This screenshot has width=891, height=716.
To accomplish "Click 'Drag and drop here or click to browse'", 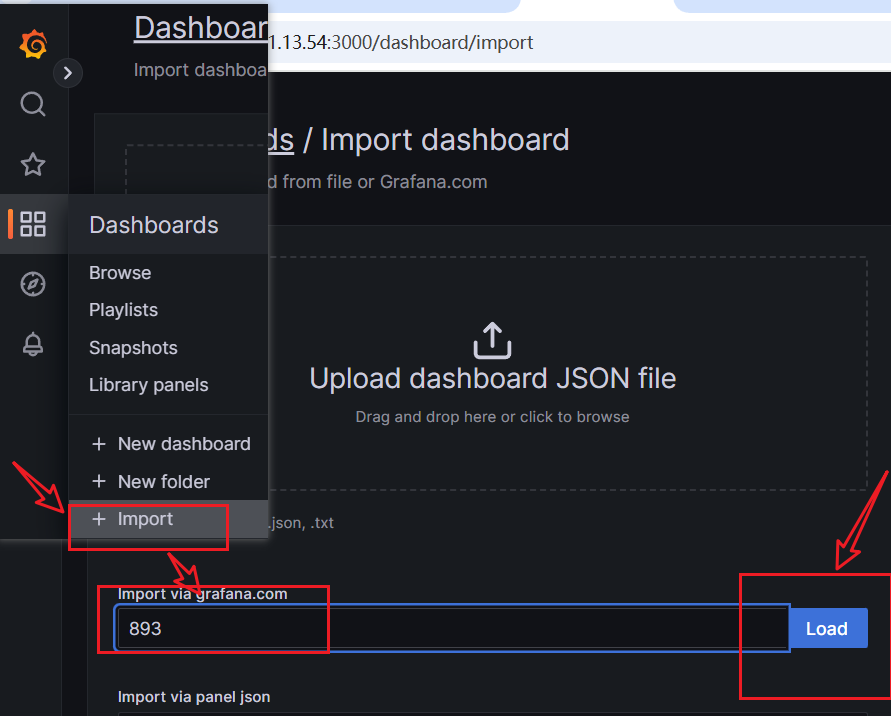I will pyautogui.click(x=492, y=417).
